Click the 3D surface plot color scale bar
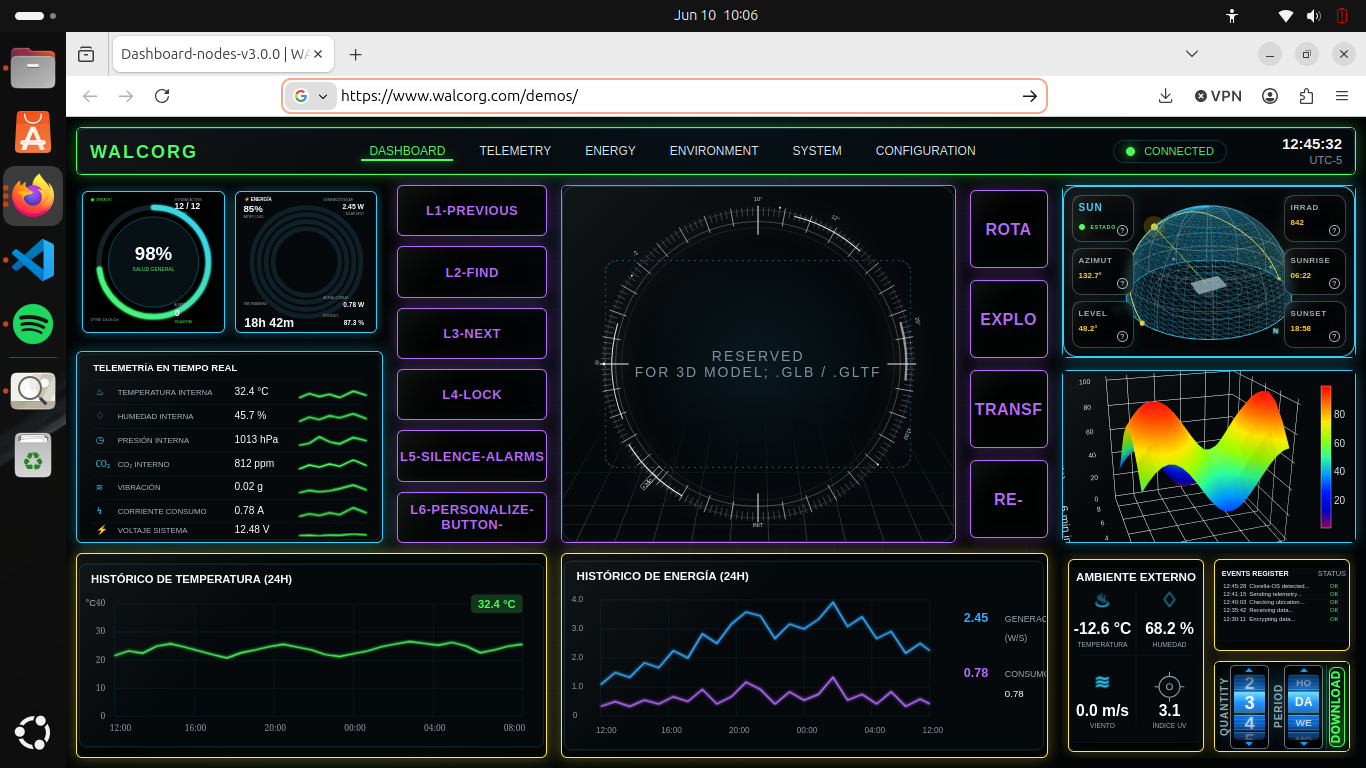1366x768 pixels. click(x=1326, y=456)
